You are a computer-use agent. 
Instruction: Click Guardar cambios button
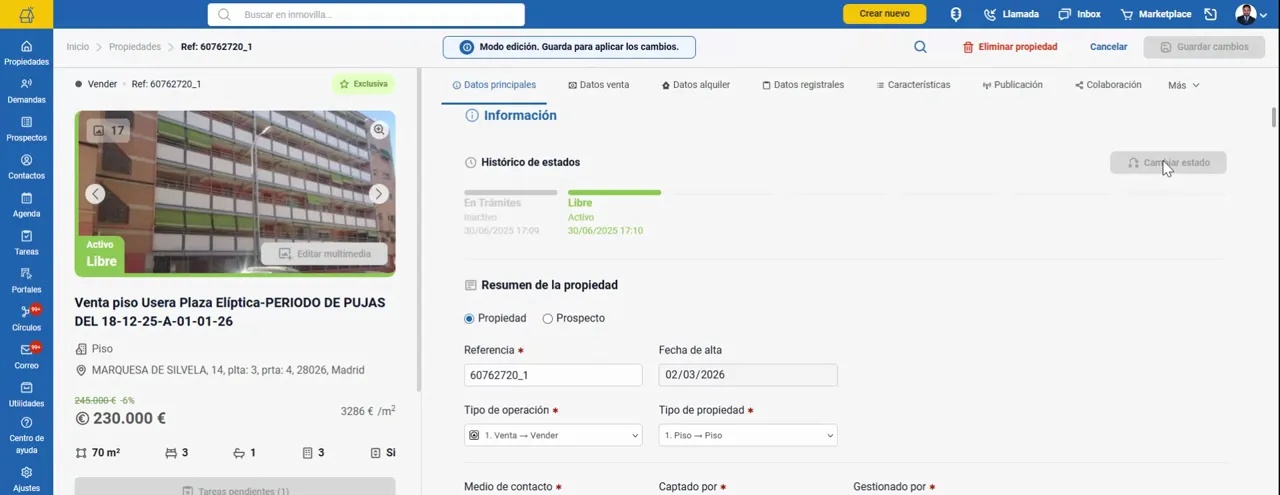point(1204,47)
